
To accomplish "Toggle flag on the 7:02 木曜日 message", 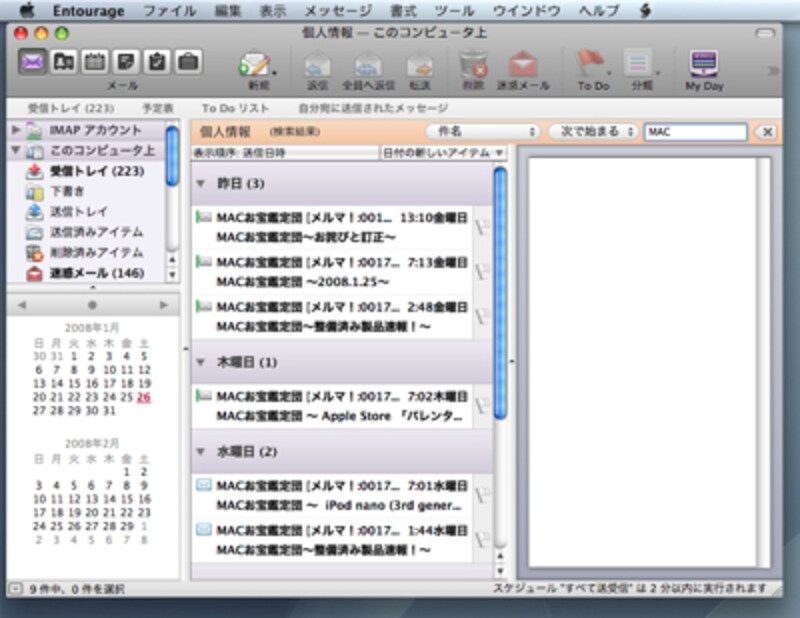I will point(481,405).
